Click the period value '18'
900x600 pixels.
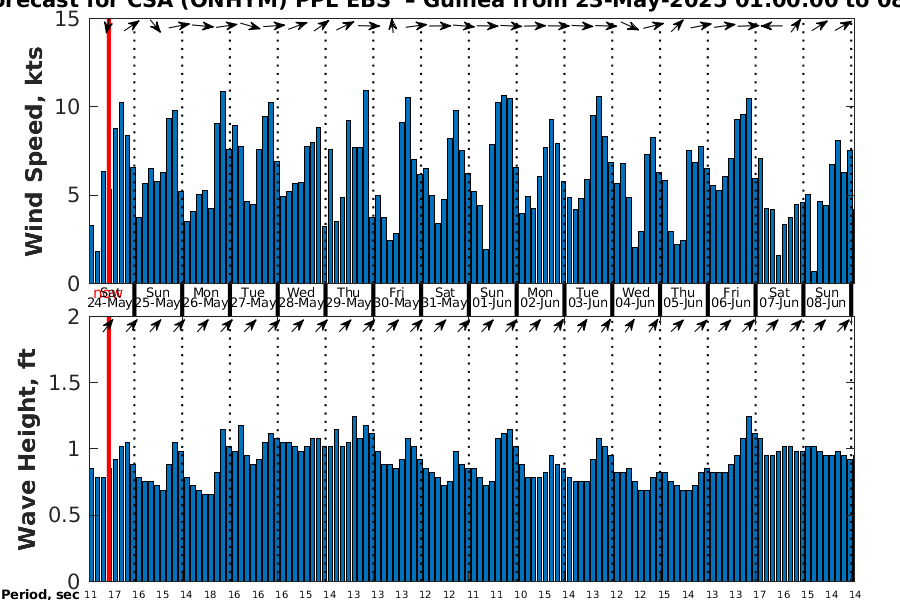pos(210,595)
